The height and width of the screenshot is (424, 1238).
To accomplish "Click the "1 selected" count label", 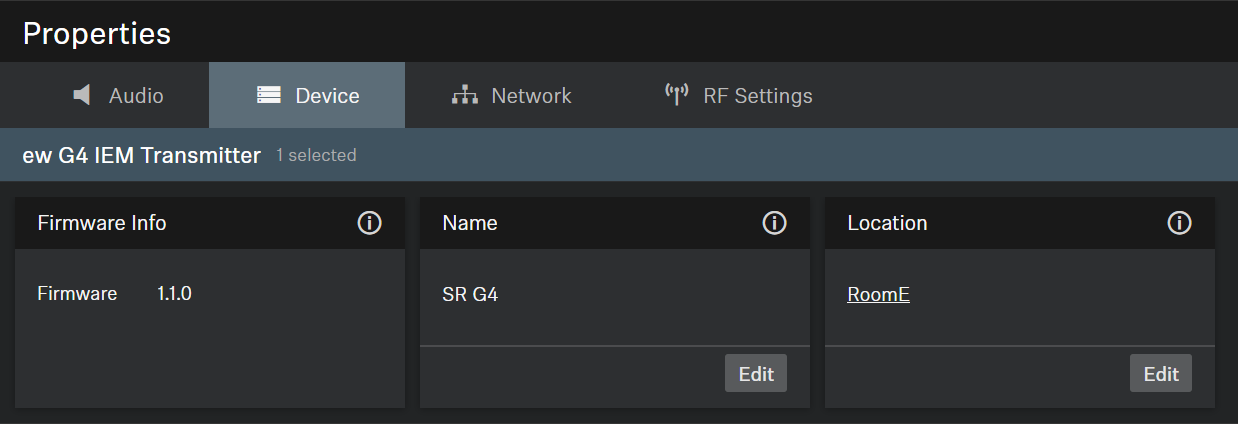I will 316,156.
